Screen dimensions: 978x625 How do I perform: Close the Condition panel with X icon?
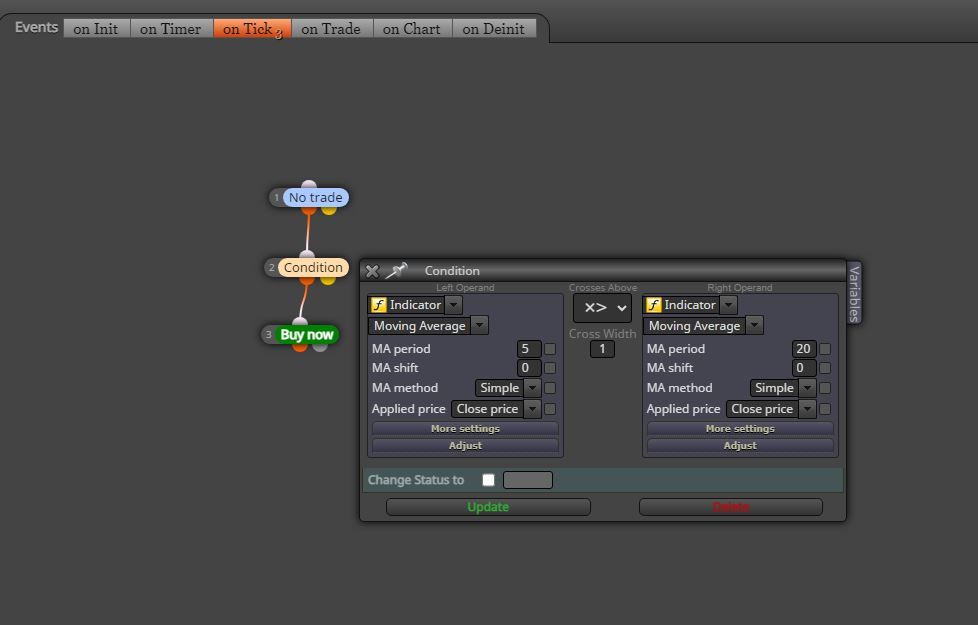coord(372,271)
